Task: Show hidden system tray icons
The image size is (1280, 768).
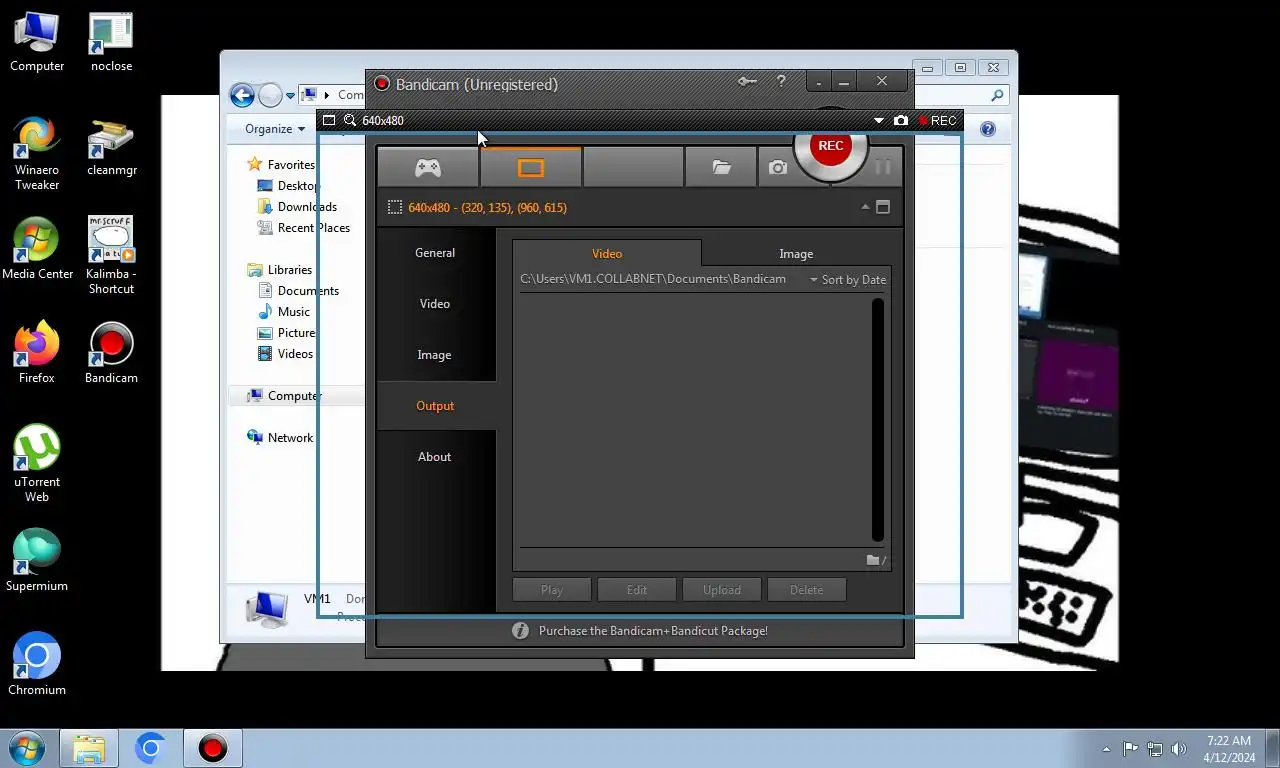Action: click(1106, 749)
